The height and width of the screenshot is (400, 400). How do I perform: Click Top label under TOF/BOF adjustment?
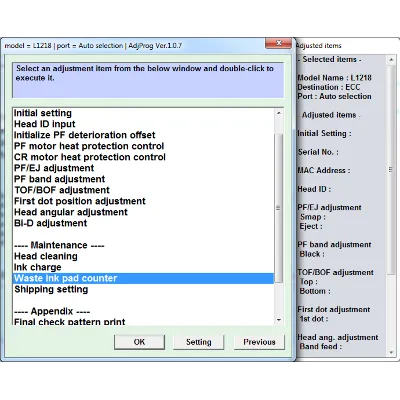[x=308, y=282]
